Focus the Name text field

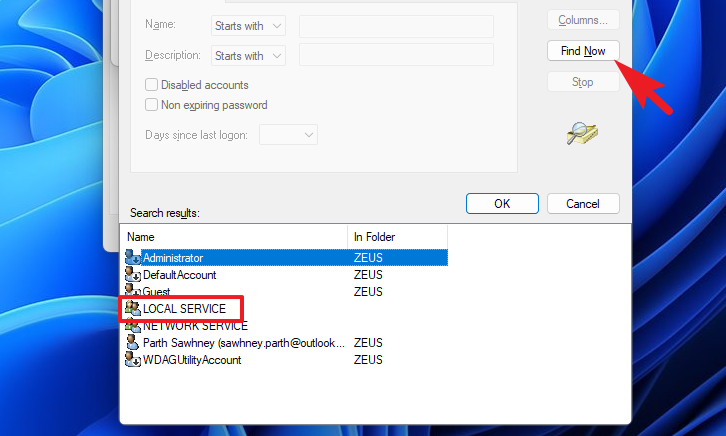396,26
